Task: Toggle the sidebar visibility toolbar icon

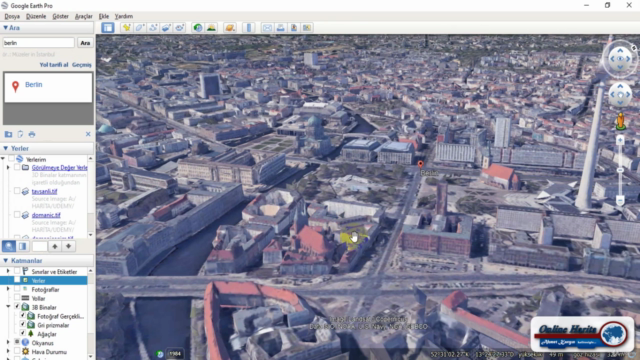Action: click(108, 28)
